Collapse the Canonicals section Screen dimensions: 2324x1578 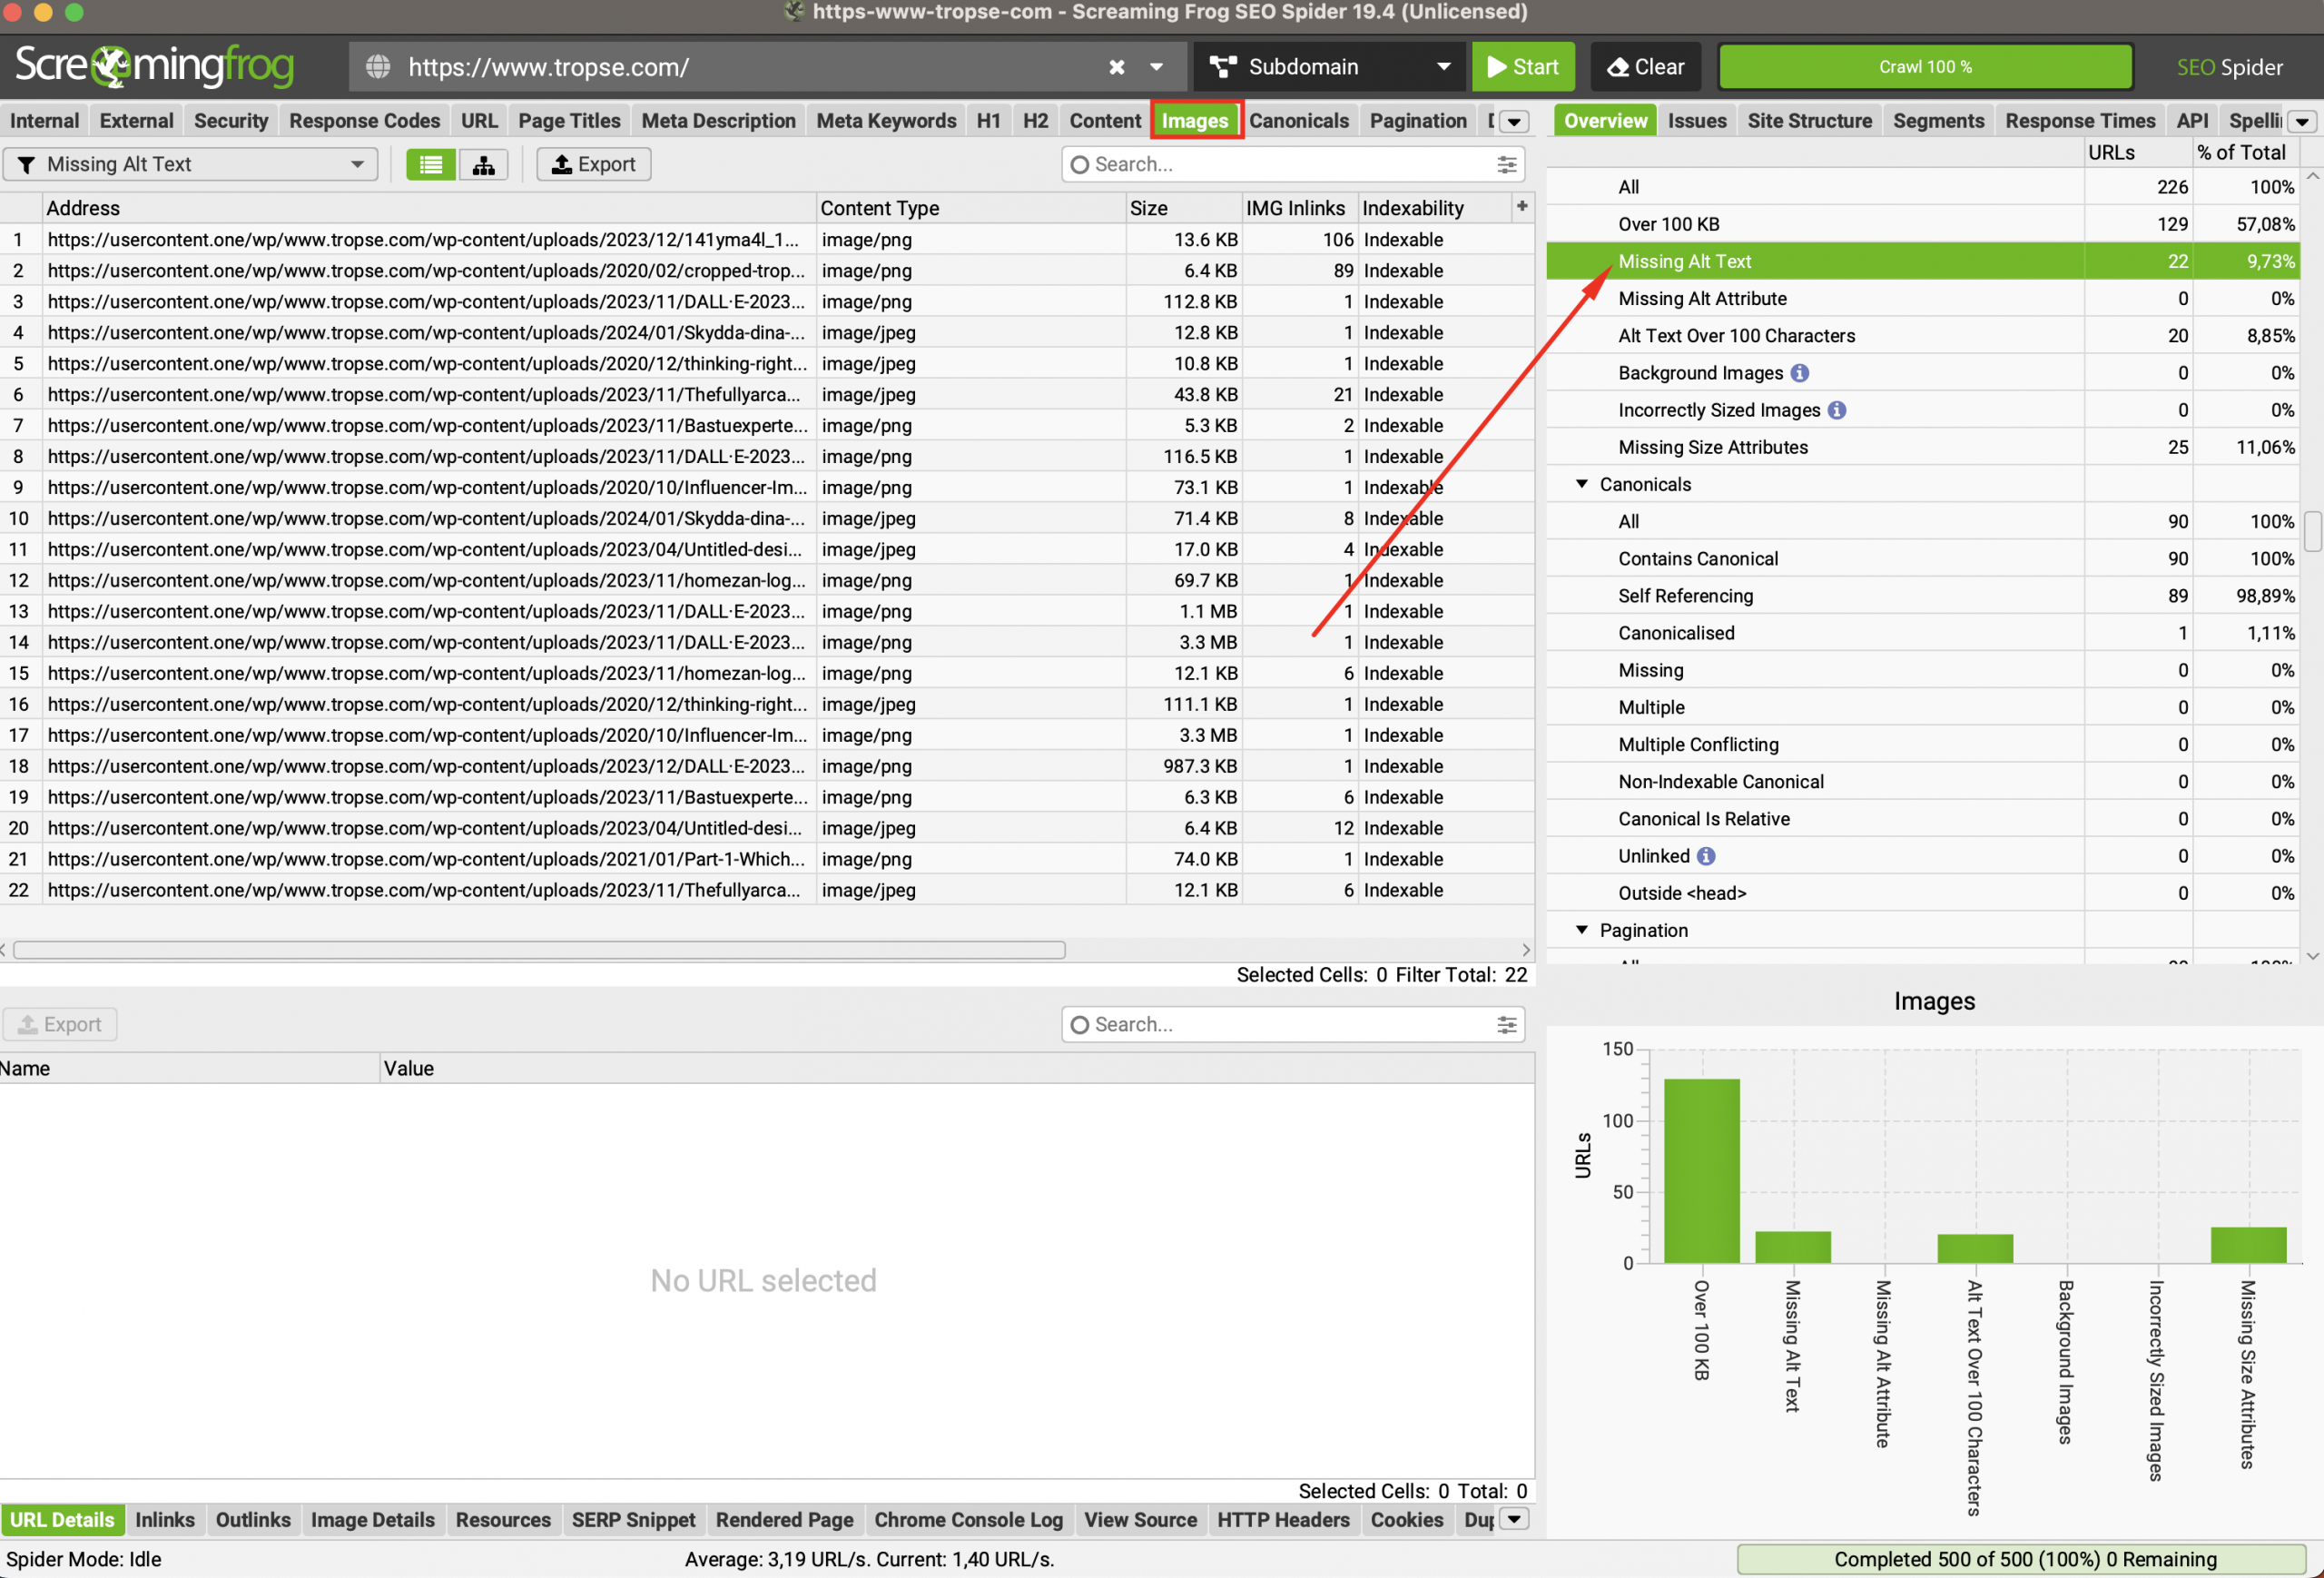tap(1581, 484)
